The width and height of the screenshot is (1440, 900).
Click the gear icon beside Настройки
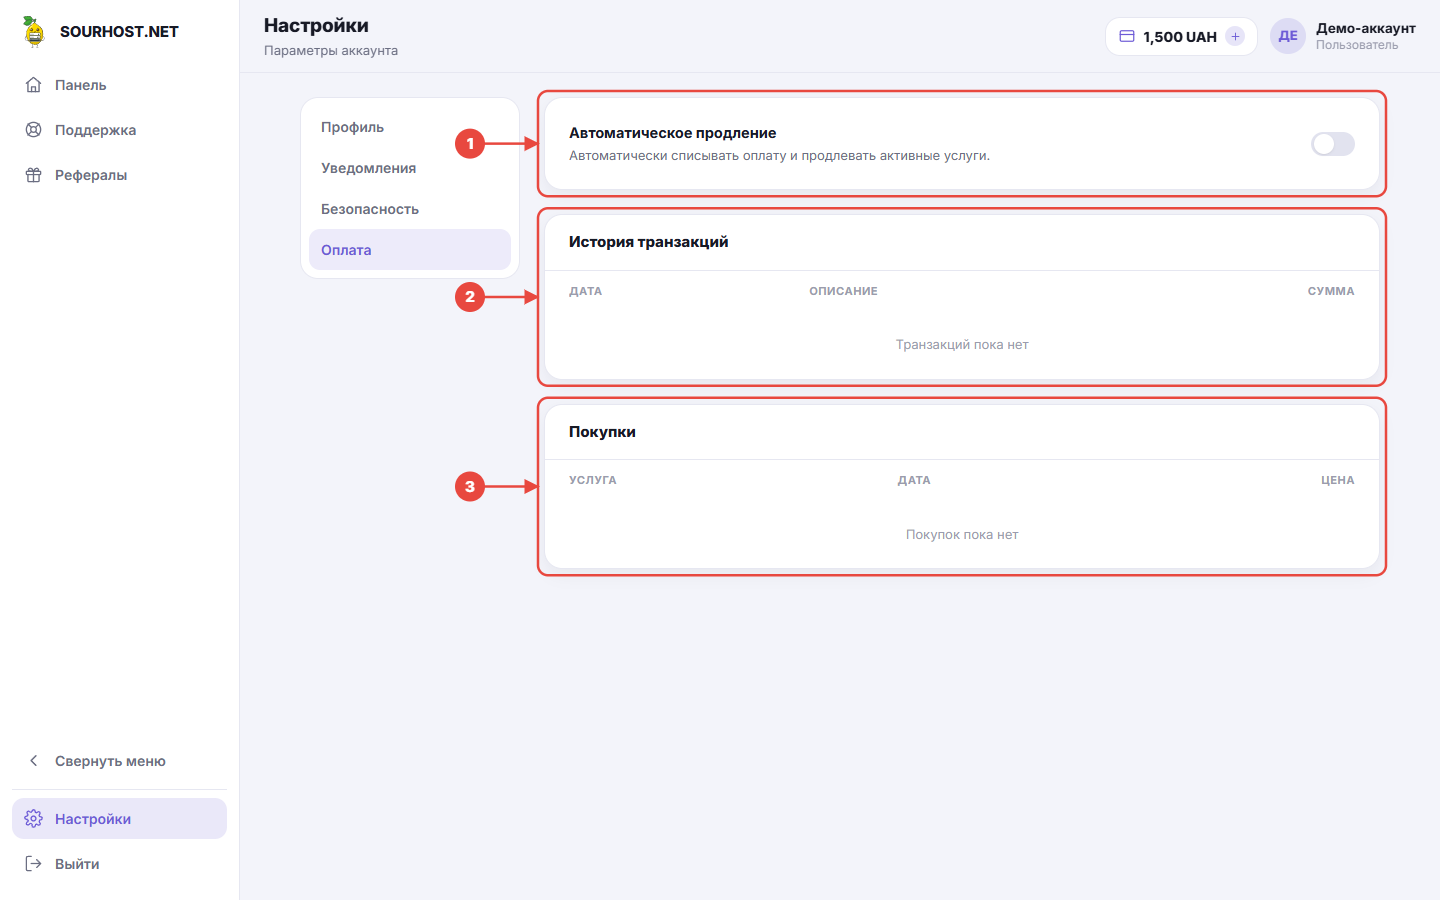coord(33,819)
